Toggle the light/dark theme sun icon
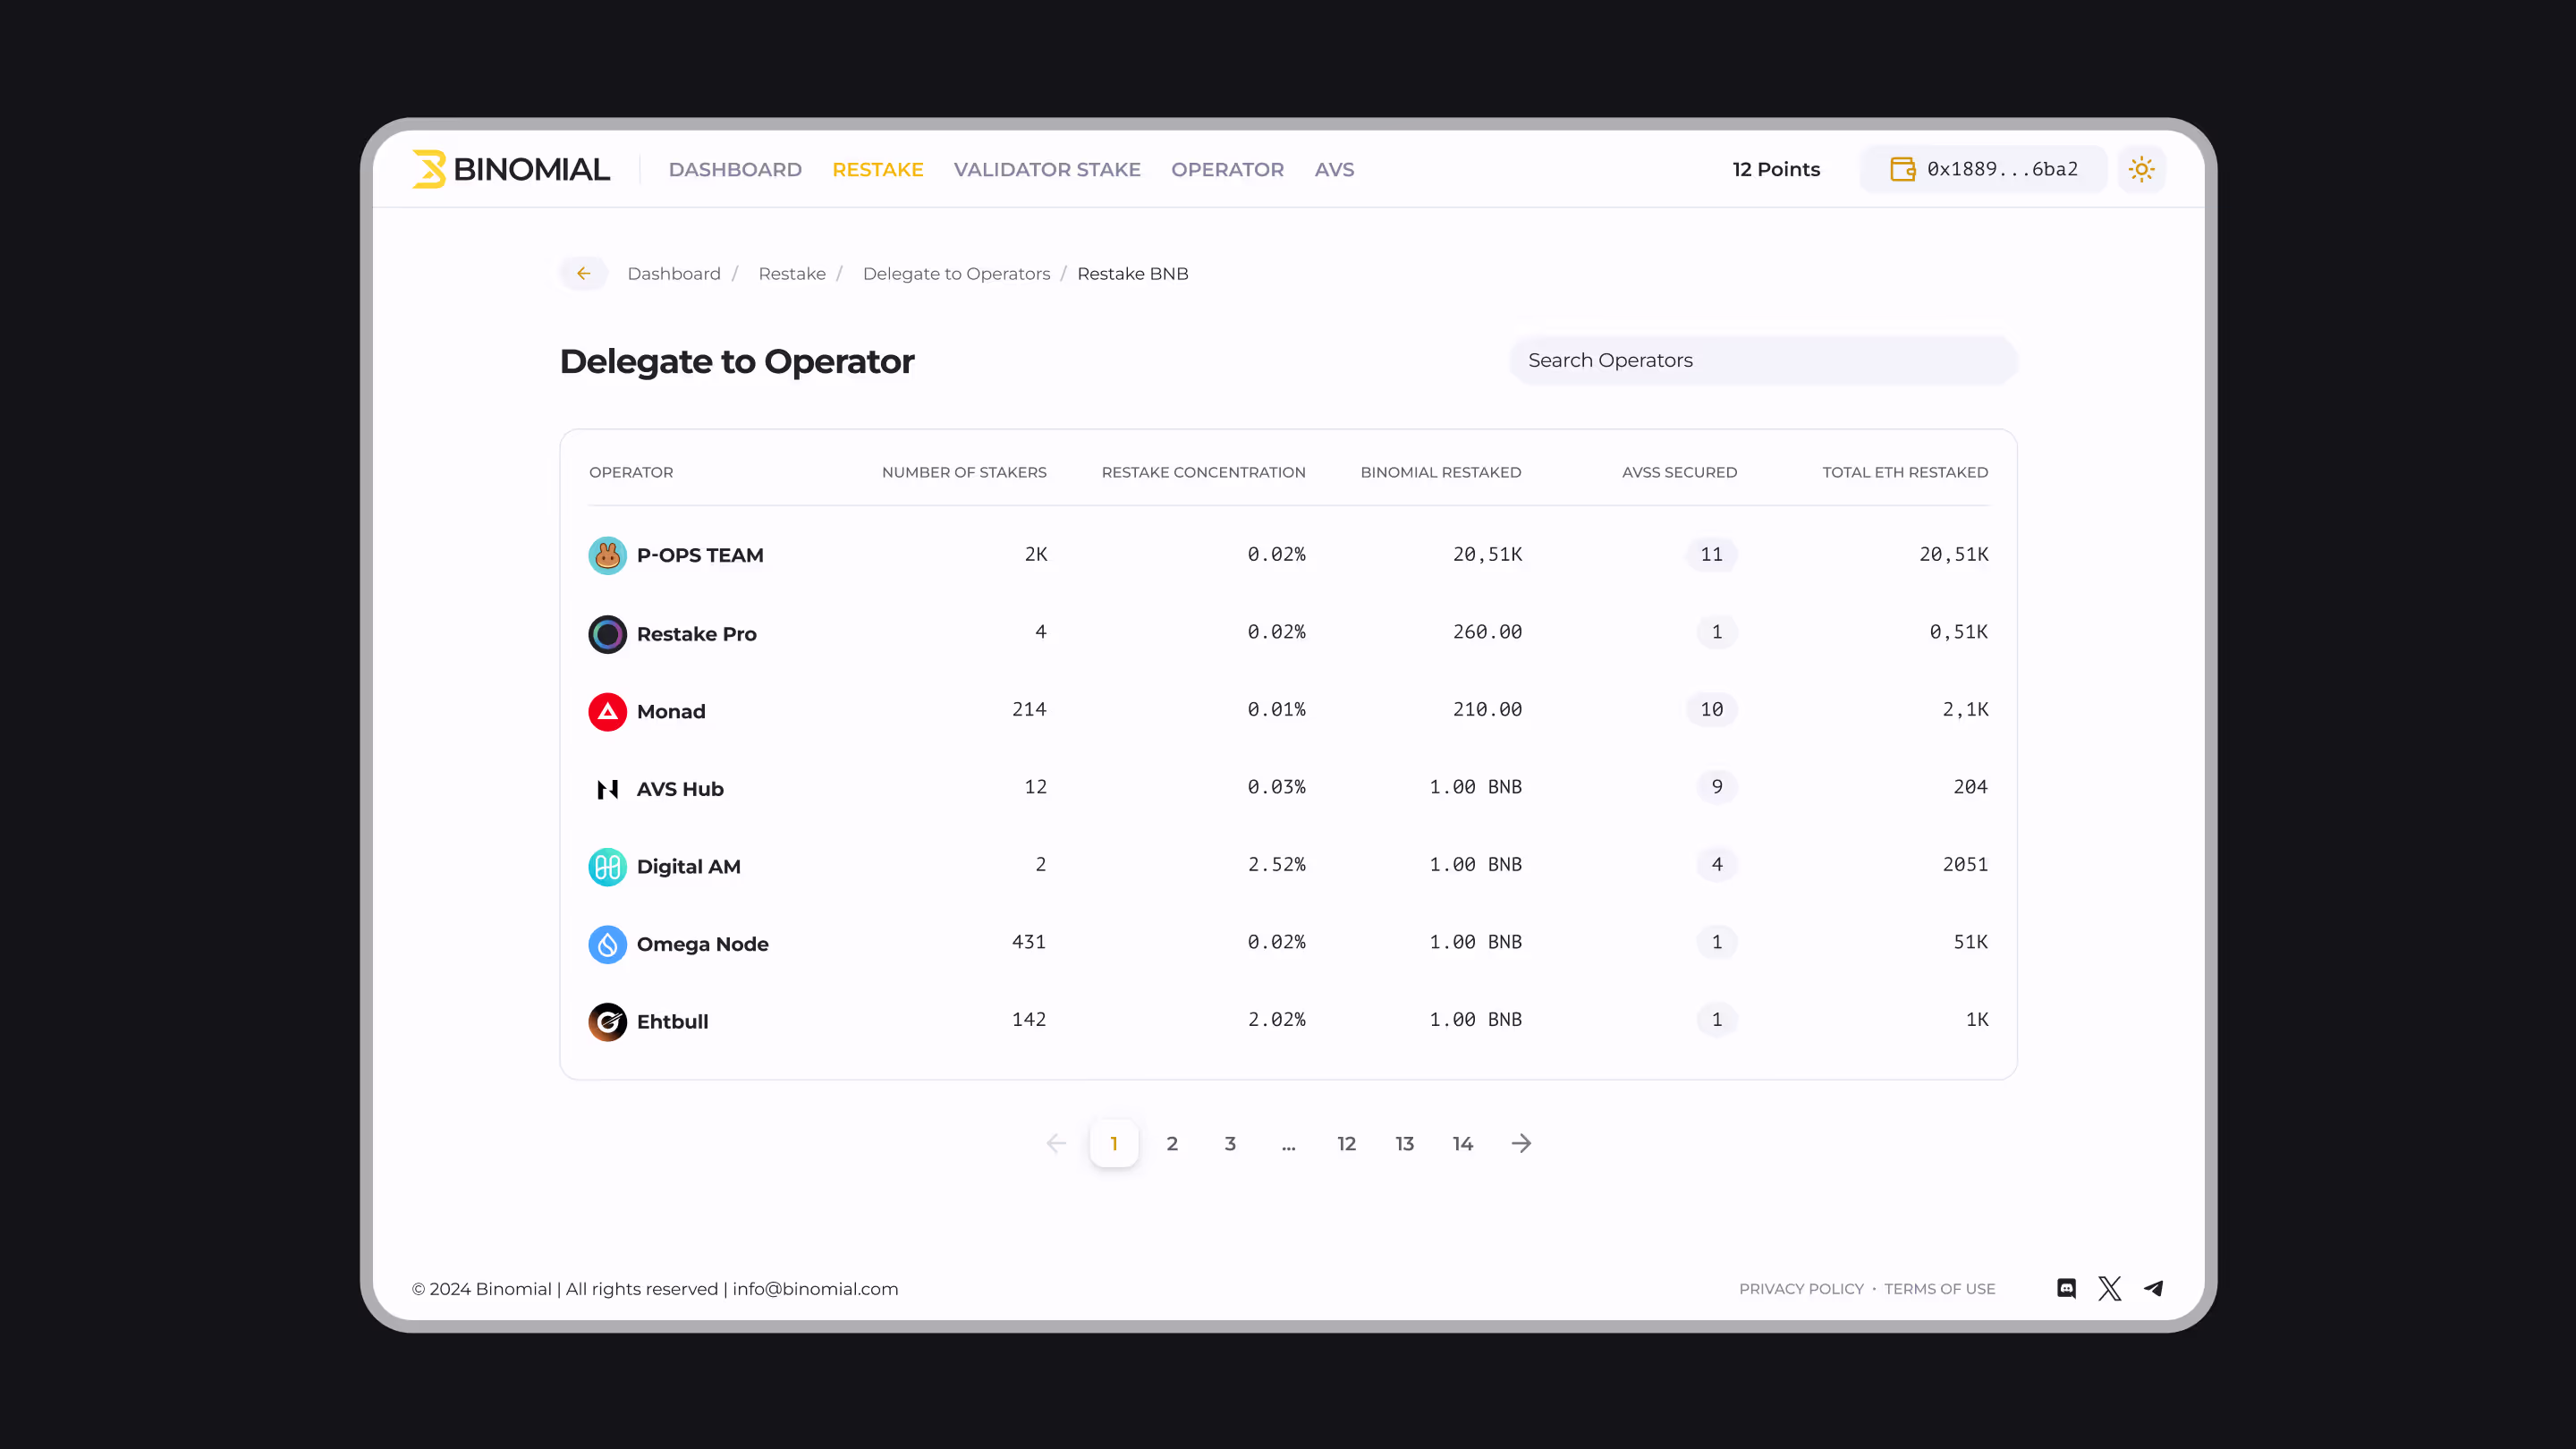Image resolution: width=2576 pixels, height=1449 pixels. click(2141, 169)
